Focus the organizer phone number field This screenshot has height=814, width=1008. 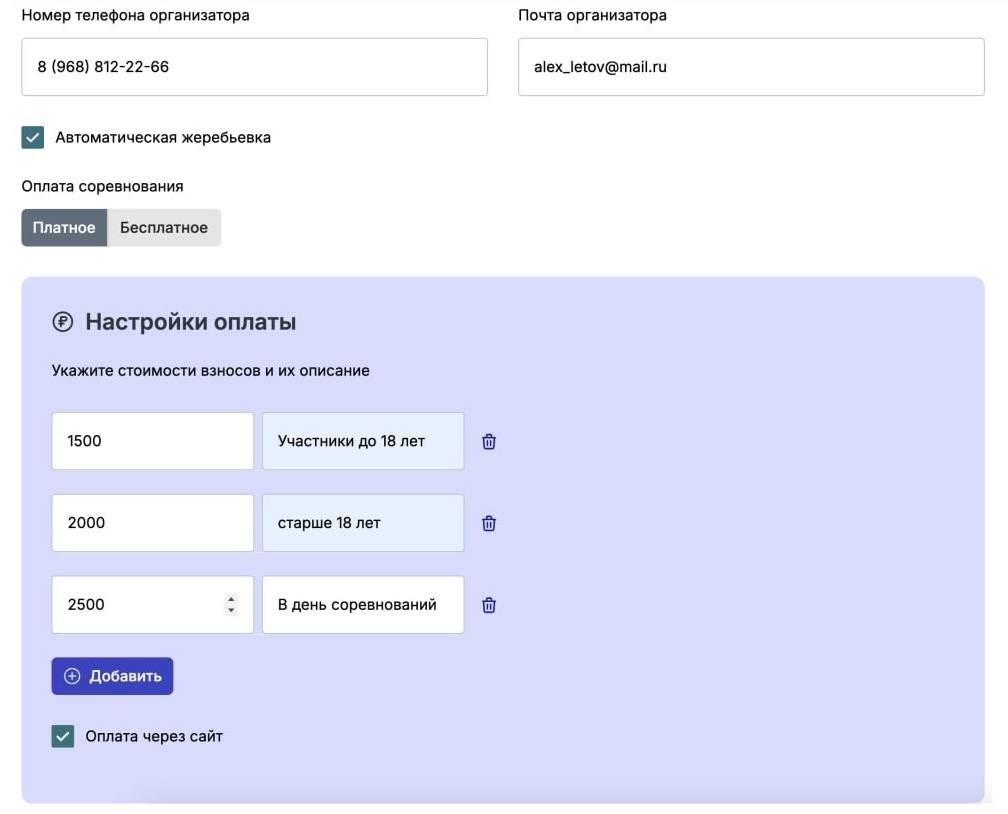click(255, 67)
